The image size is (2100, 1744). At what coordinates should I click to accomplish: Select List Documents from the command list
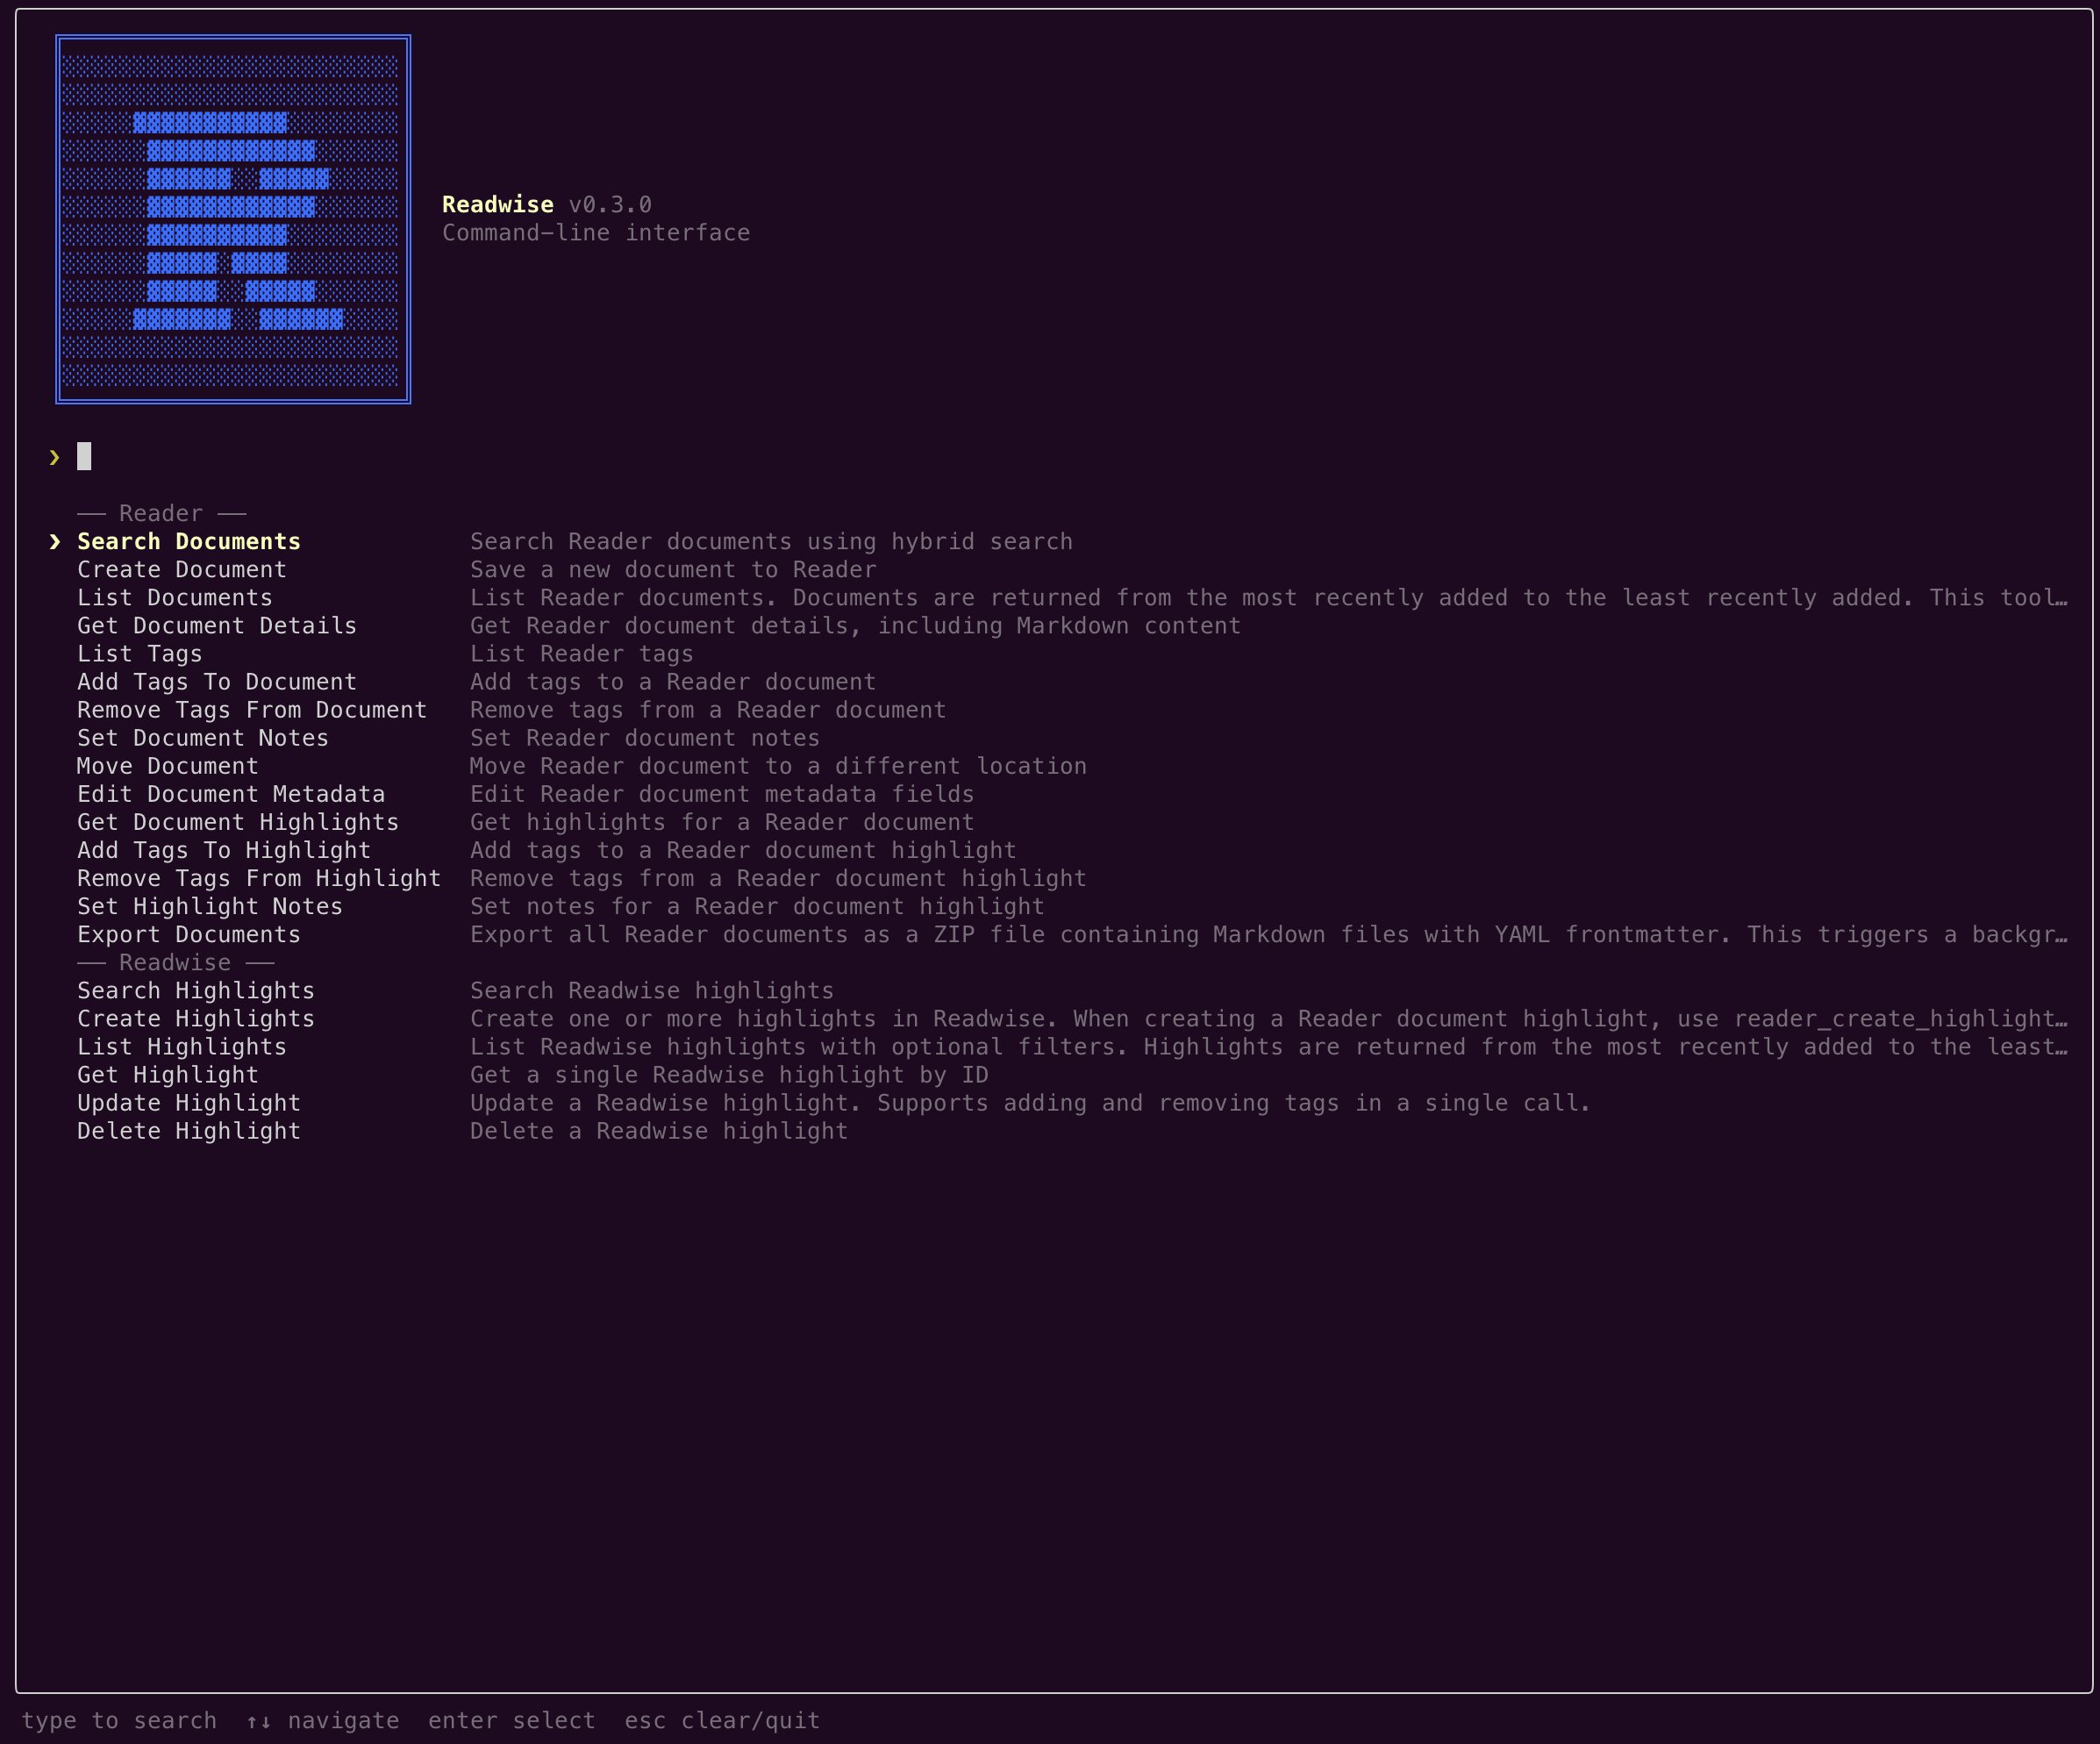[174, 597]
